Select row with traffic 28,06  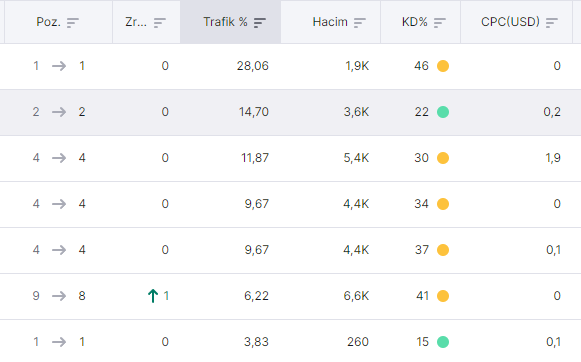coord(290,66)
